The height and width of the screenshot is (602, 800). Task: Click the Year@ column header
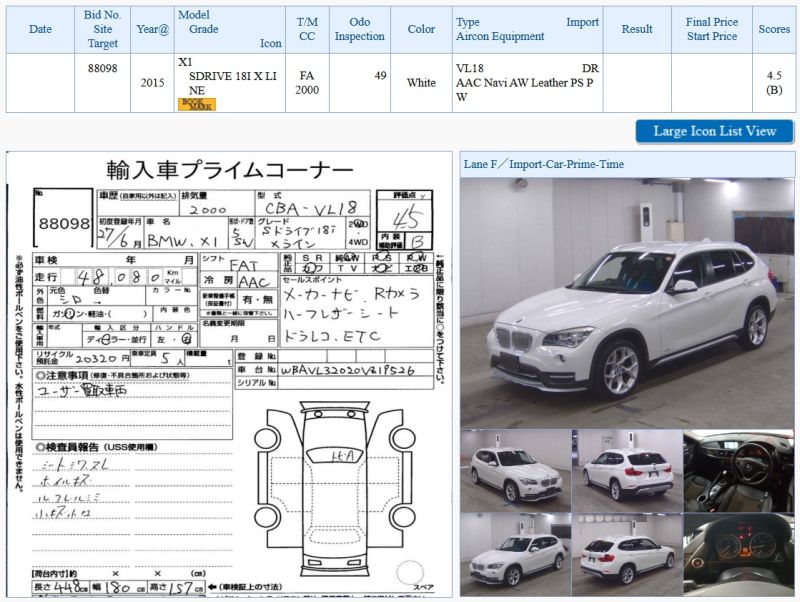click(x=152, y=29)
